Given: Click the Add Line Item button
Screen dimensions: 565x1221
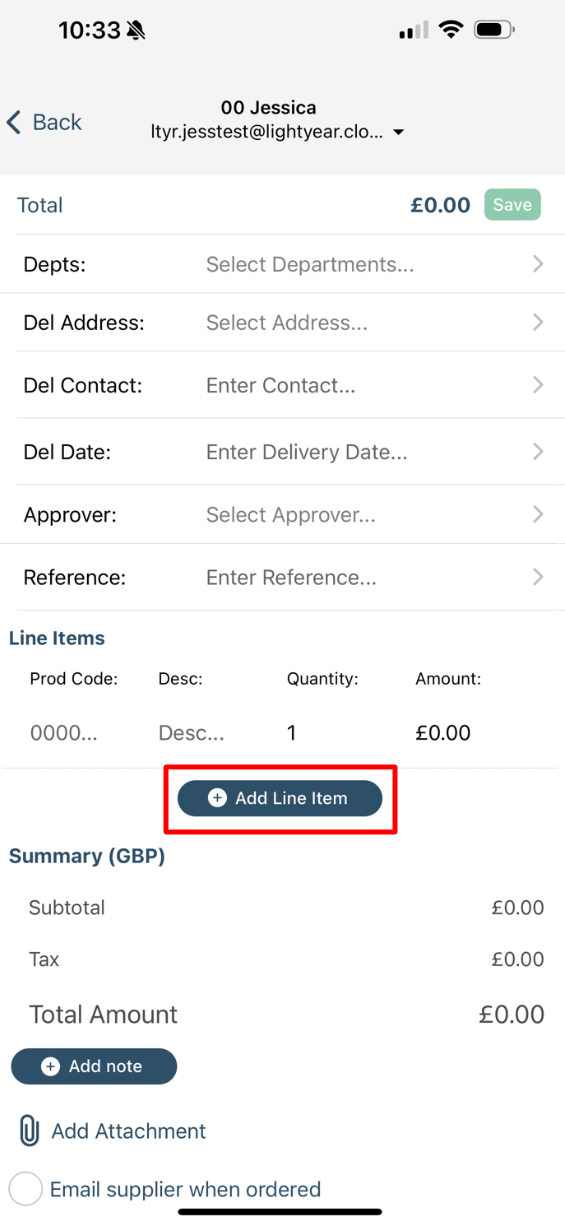Looking at the screenshot, I should pyautogui.click(x=280, y=798).
